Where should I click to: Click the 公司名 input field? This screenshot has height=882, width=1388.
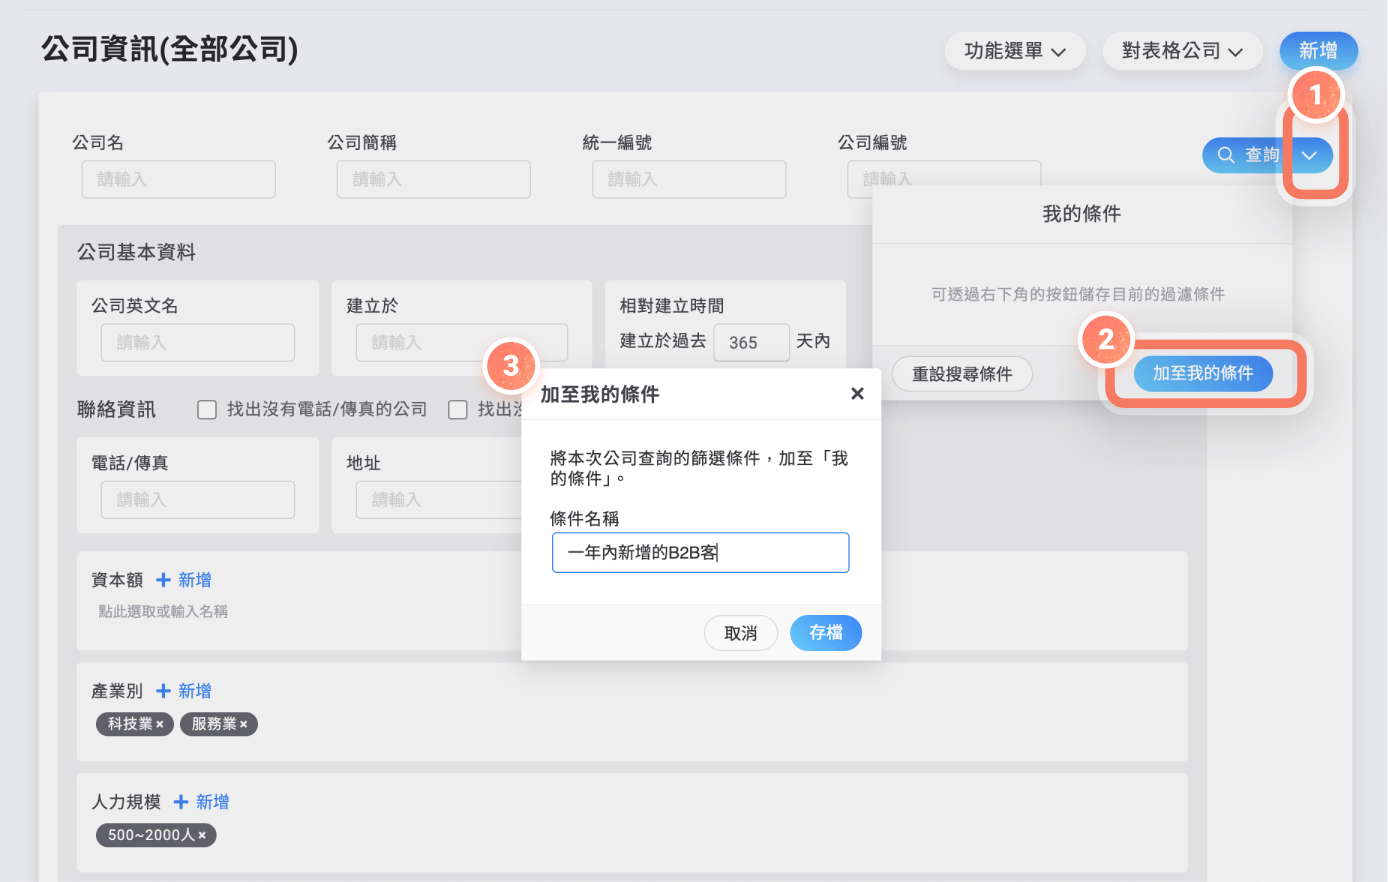pyautogui.click(x=179, y=180)
